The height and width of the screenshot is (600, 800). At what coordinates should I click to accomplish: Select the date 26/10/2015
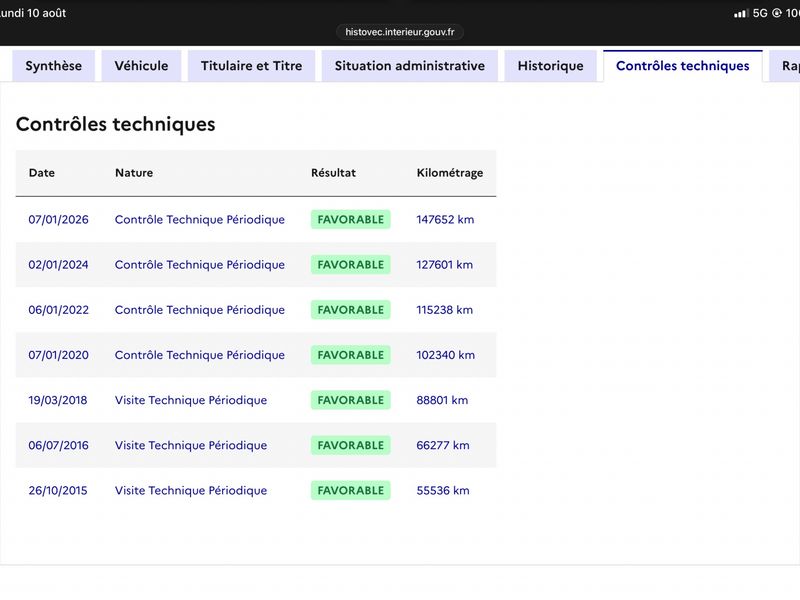[58, 490]
